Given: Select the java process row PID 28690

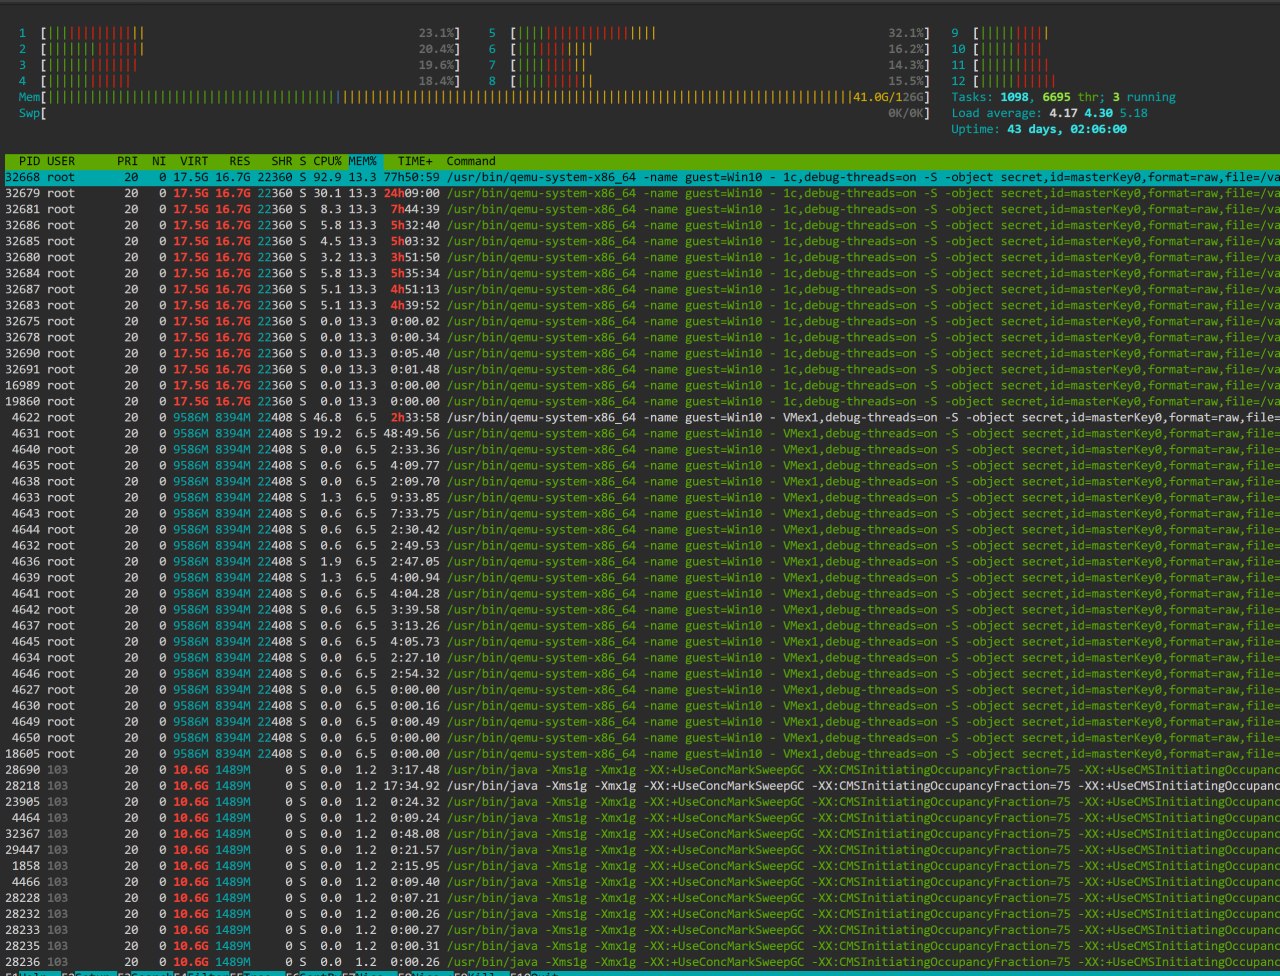Looking at the screenshot, I should 640,769.
